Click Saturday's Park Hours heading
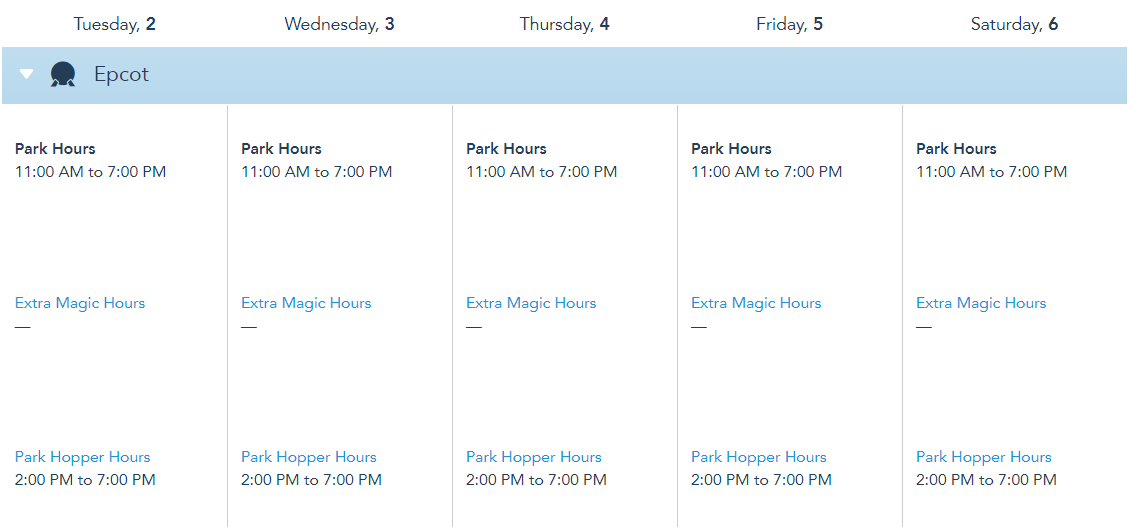The image size is (1129, 527). click(956, 149)
